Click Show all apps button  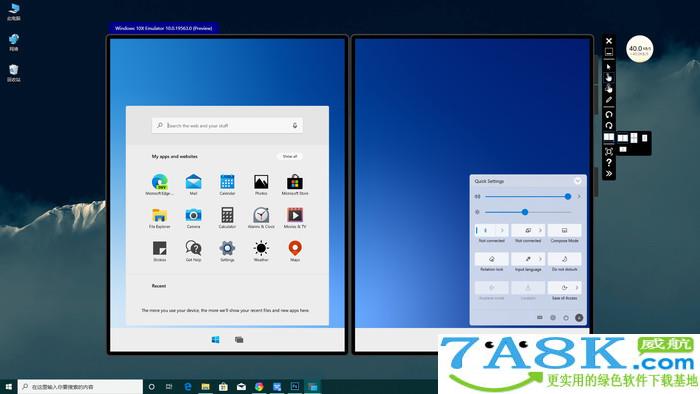coord(289,156)
